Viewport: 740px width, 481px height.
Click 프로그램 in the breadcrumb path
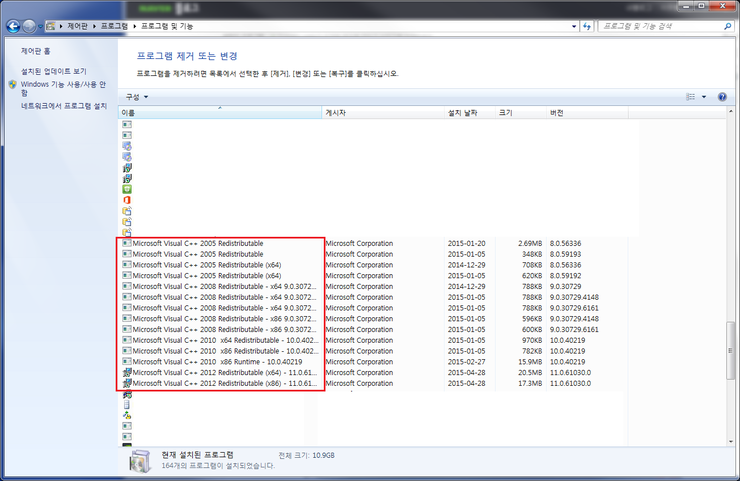(115, 26)
